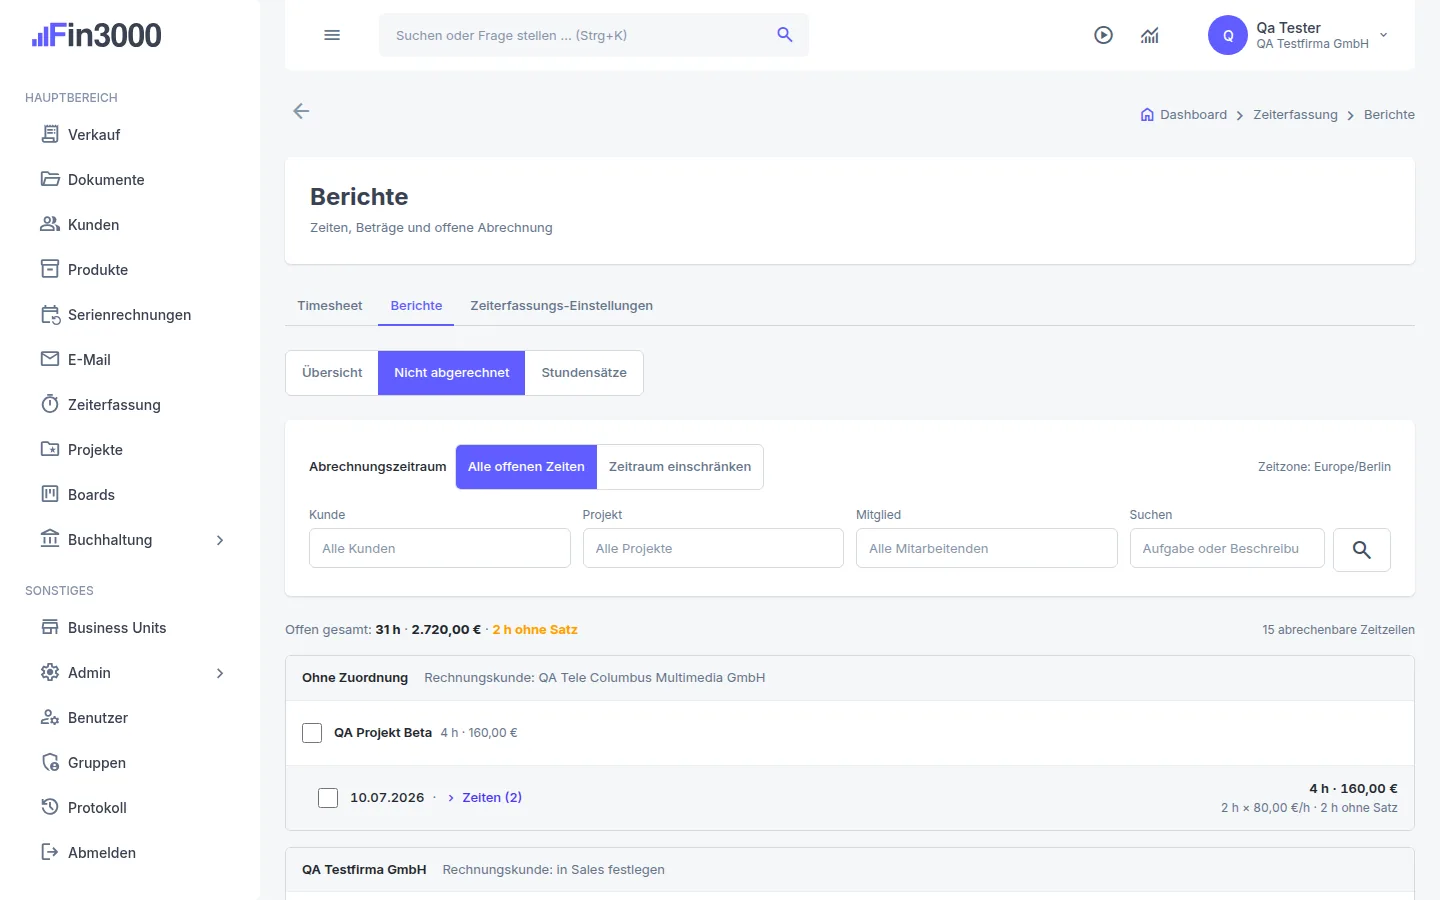Click 'Zeitzone: Europe/Berlin' text
Viewport: 1440px width, 900px height.
point(1324,467)
